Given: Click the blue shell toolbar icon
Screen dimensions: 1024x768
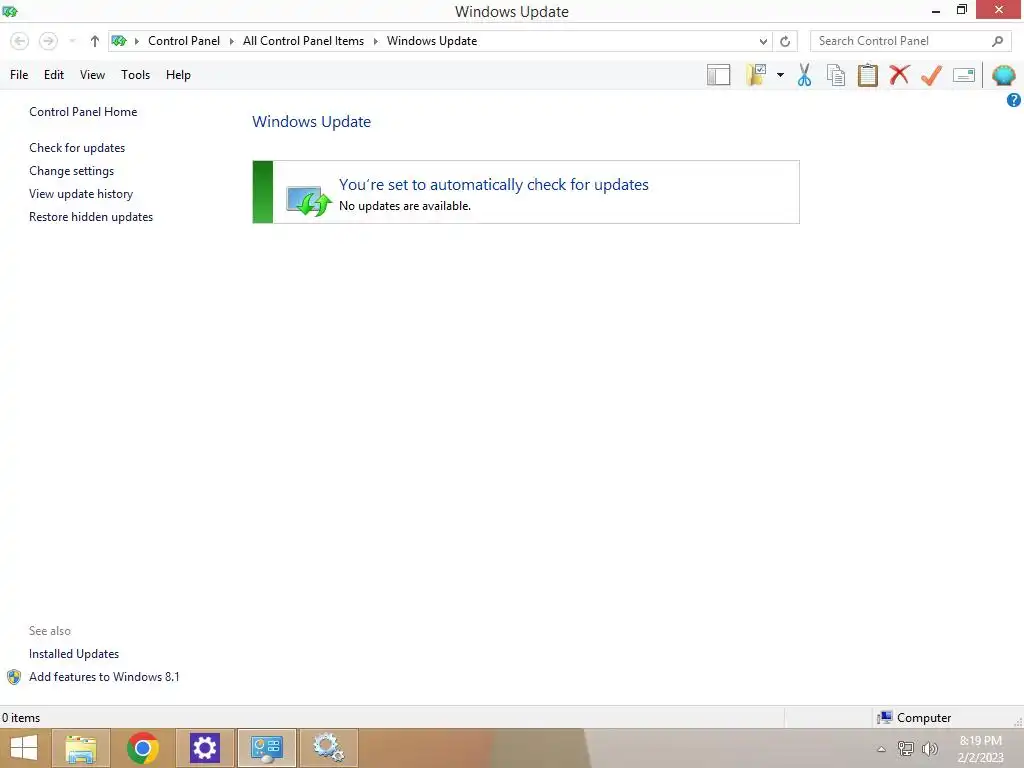Looking at the screenshot, I should pos(1004,75).
